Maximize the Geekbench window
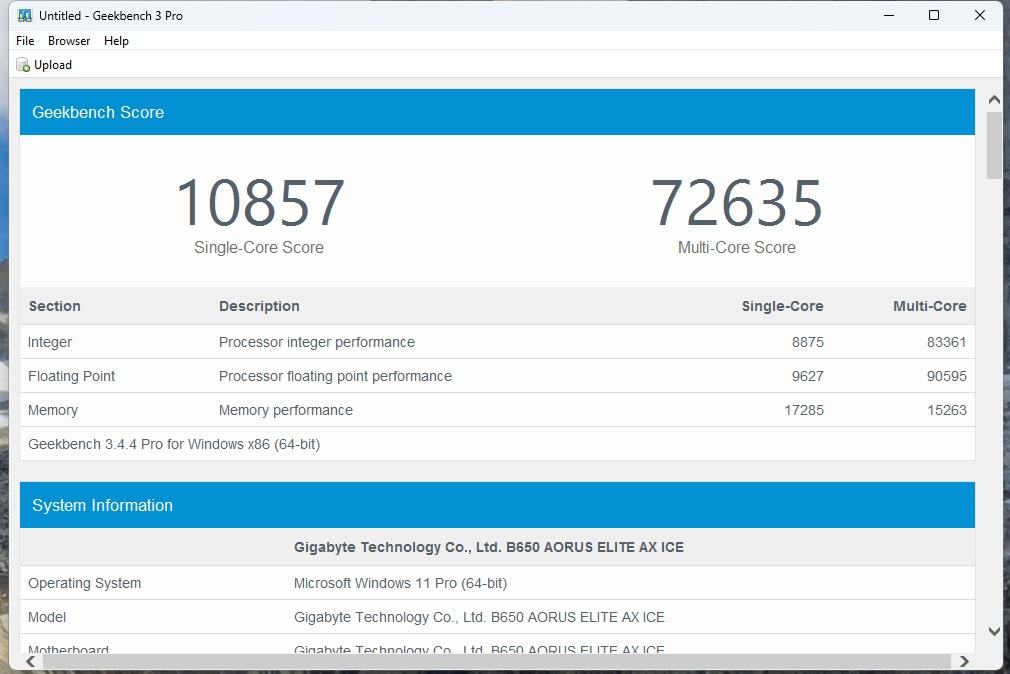The width and height of the screenshot is (1010, 674). [934, 15]
